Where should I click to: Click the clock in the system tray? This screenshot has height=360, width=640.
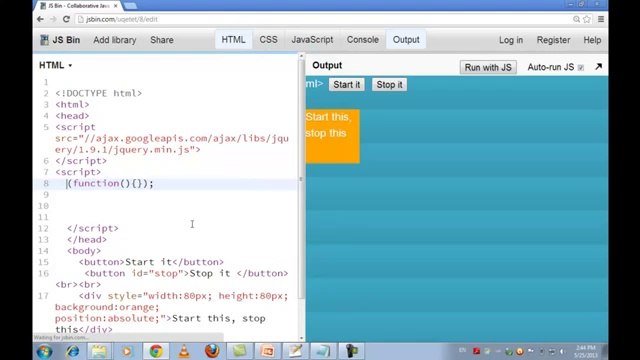tap(586, 351)
